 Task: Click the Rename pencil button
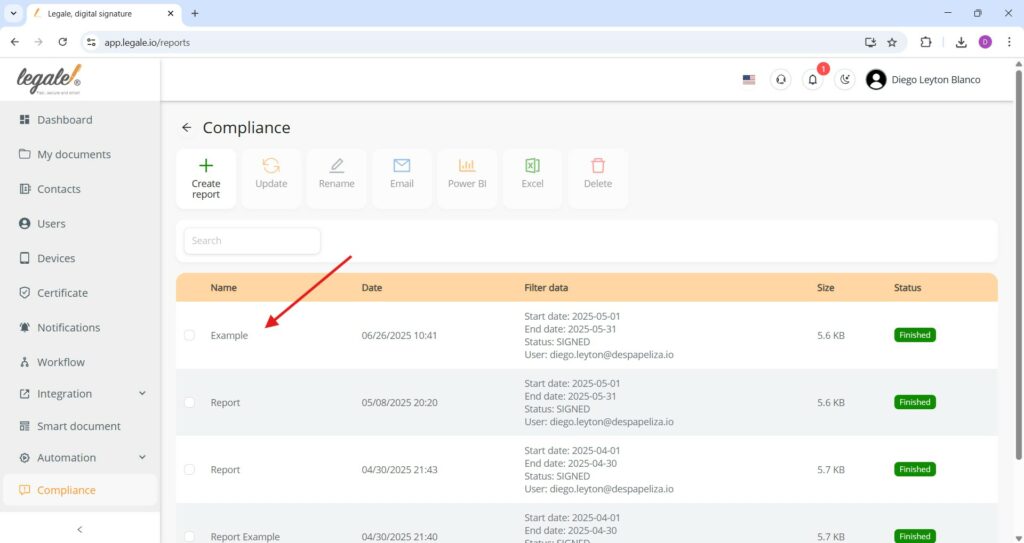[336, 178]
